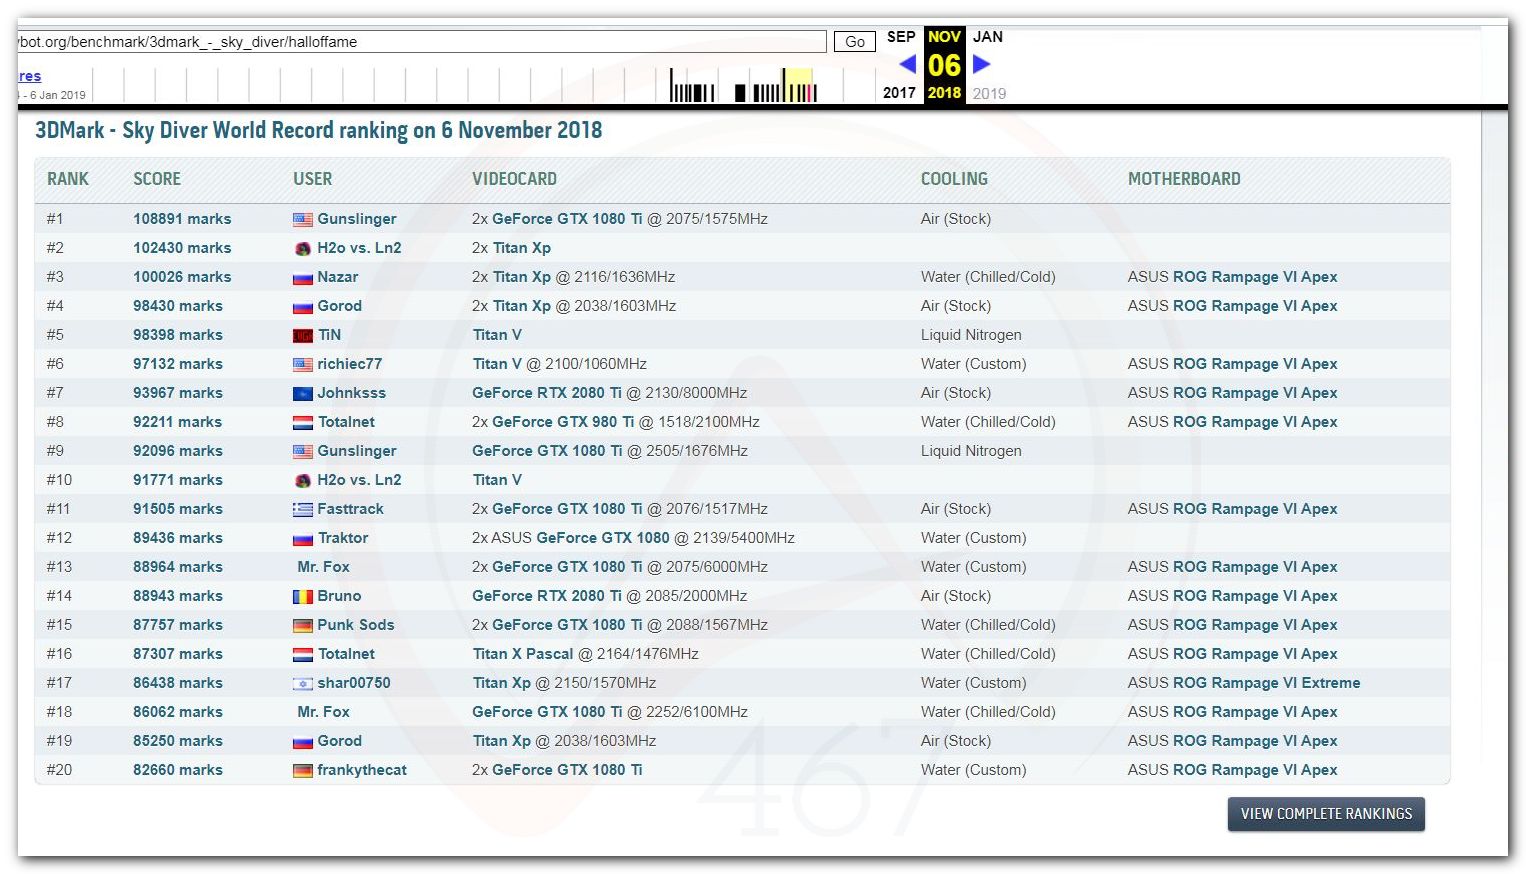The height and width of the screenshot is (874, 1526).
Task: Click the USER column header
Action: (312, 179)
